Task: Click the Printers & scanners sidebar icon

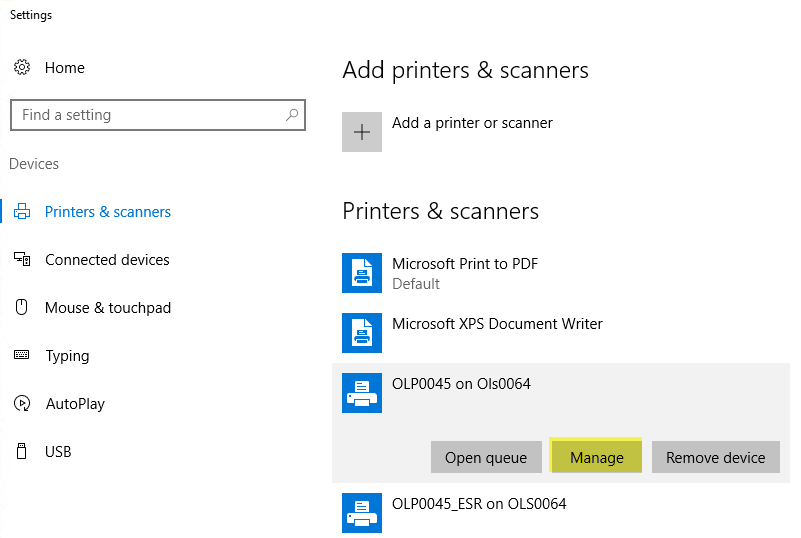Action: point(22,212)
